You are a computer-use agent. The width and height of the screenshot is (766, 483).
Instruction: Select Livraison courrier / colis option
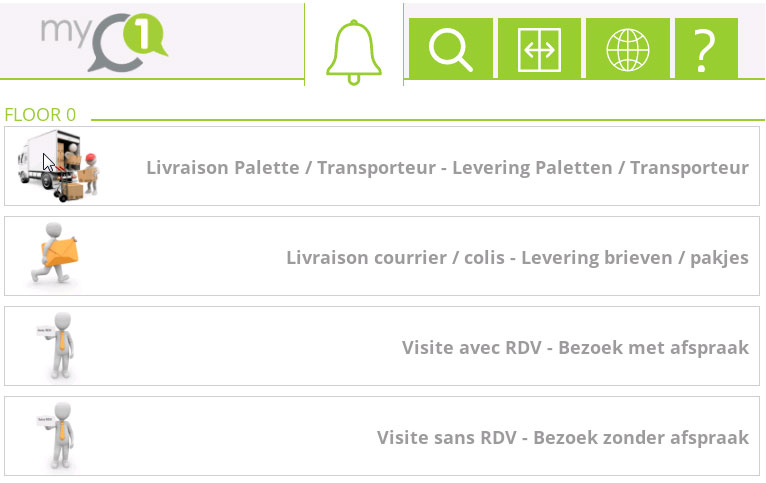coord(382,256)
